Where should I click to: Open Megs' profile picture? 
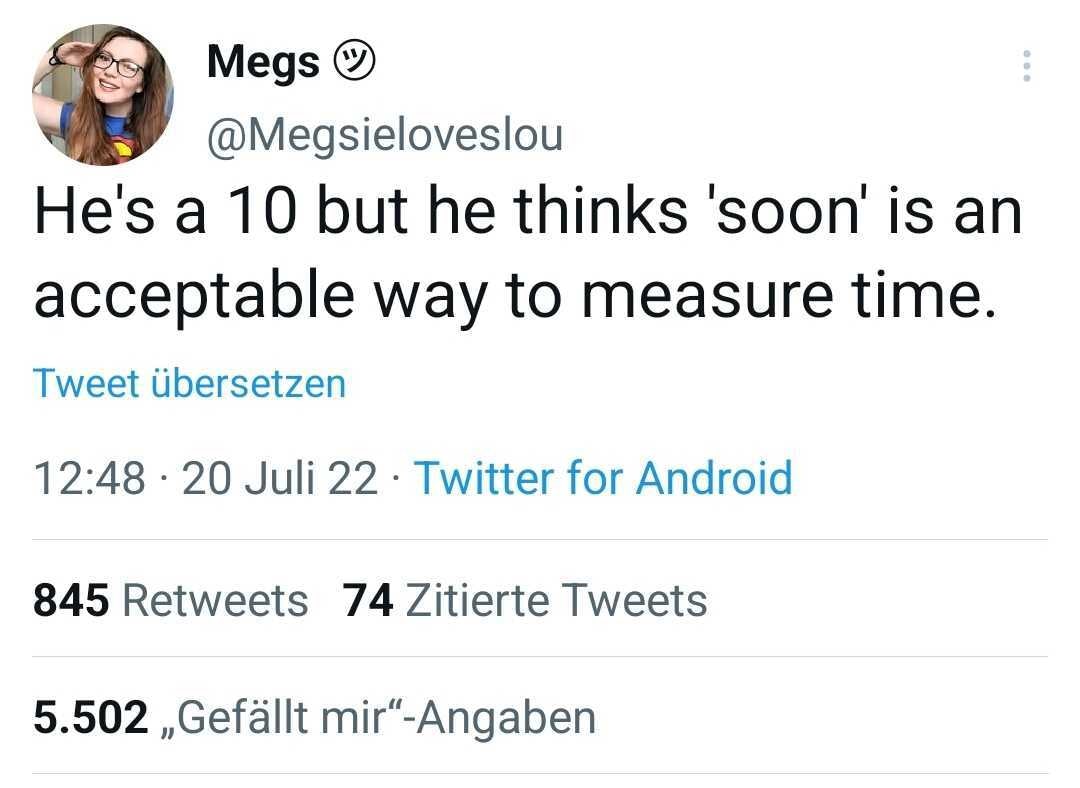tap(103, 95)
